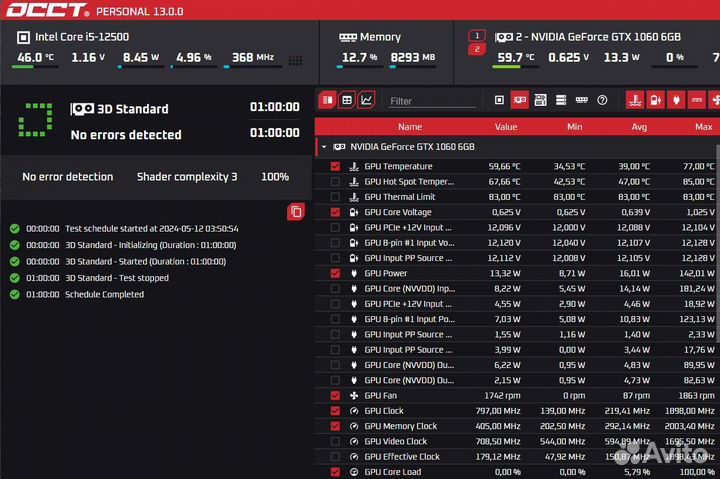Enable the GPU Hot Spot Temperature checkbox
Image resolution: width=720 pixels, height=479 pixels.
click(335, 182)
